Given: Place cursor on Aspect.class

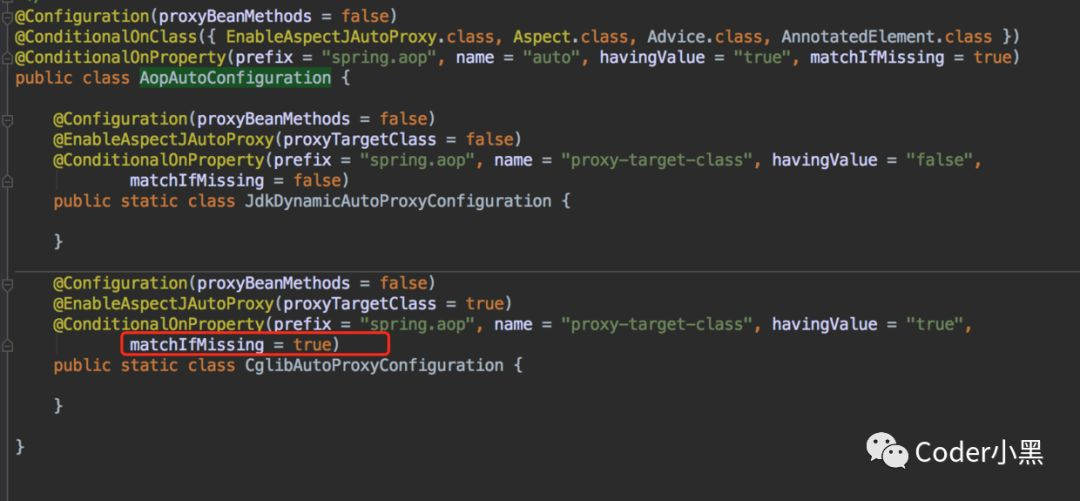Looking at the screenshot, I should [570, 37].
